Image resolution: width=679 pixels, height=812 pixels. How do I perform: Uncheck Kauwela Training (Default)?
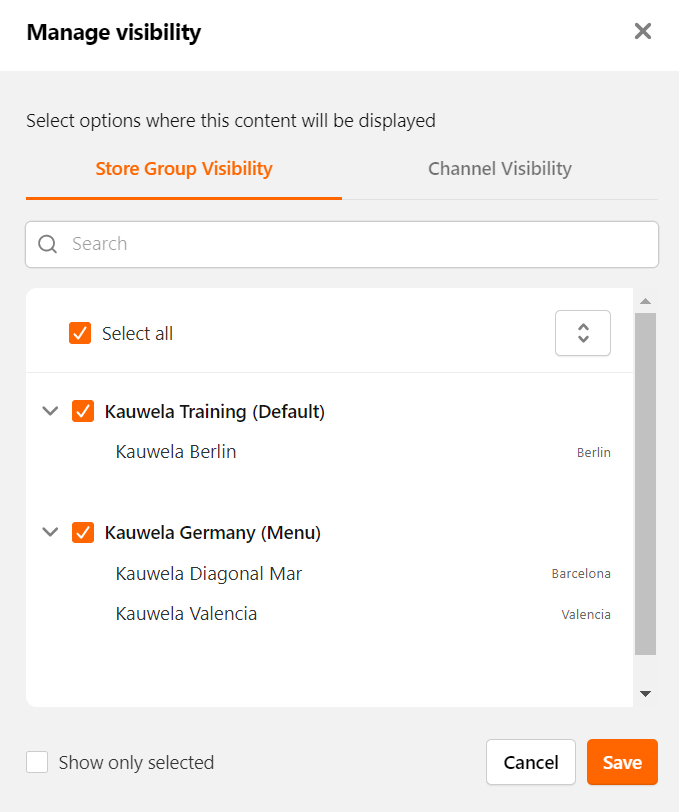click(x=83, y=410)
